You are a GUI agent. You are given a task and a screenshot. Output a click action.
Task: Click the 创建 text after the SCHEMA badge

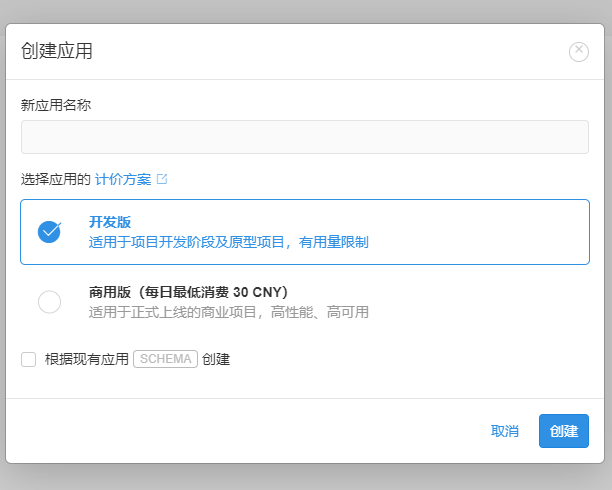pyautogui.click(x=216, y=359)
